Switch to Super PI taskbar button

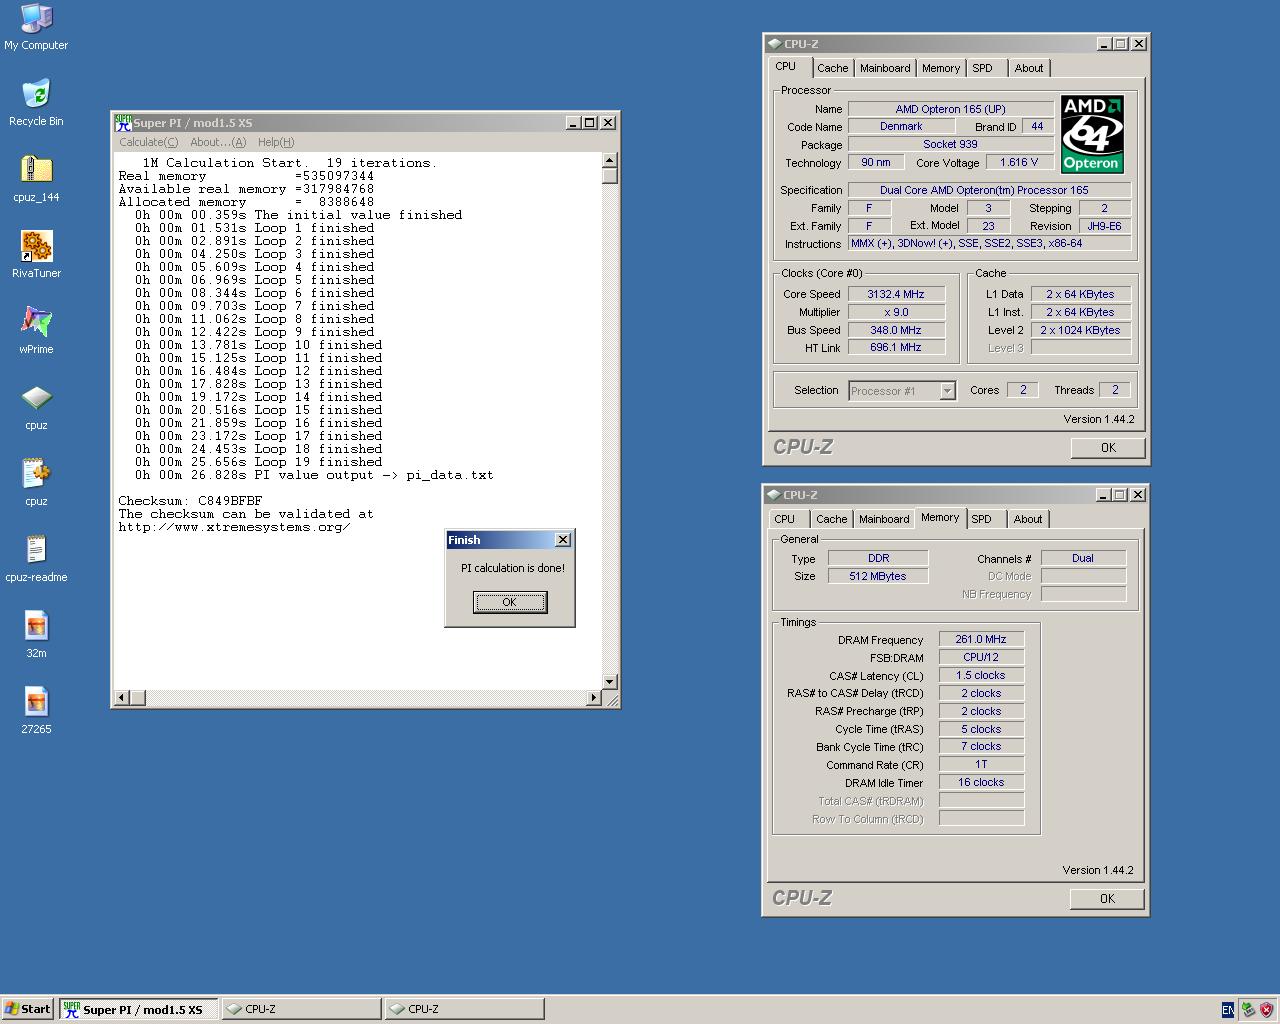click(138, 1009)
